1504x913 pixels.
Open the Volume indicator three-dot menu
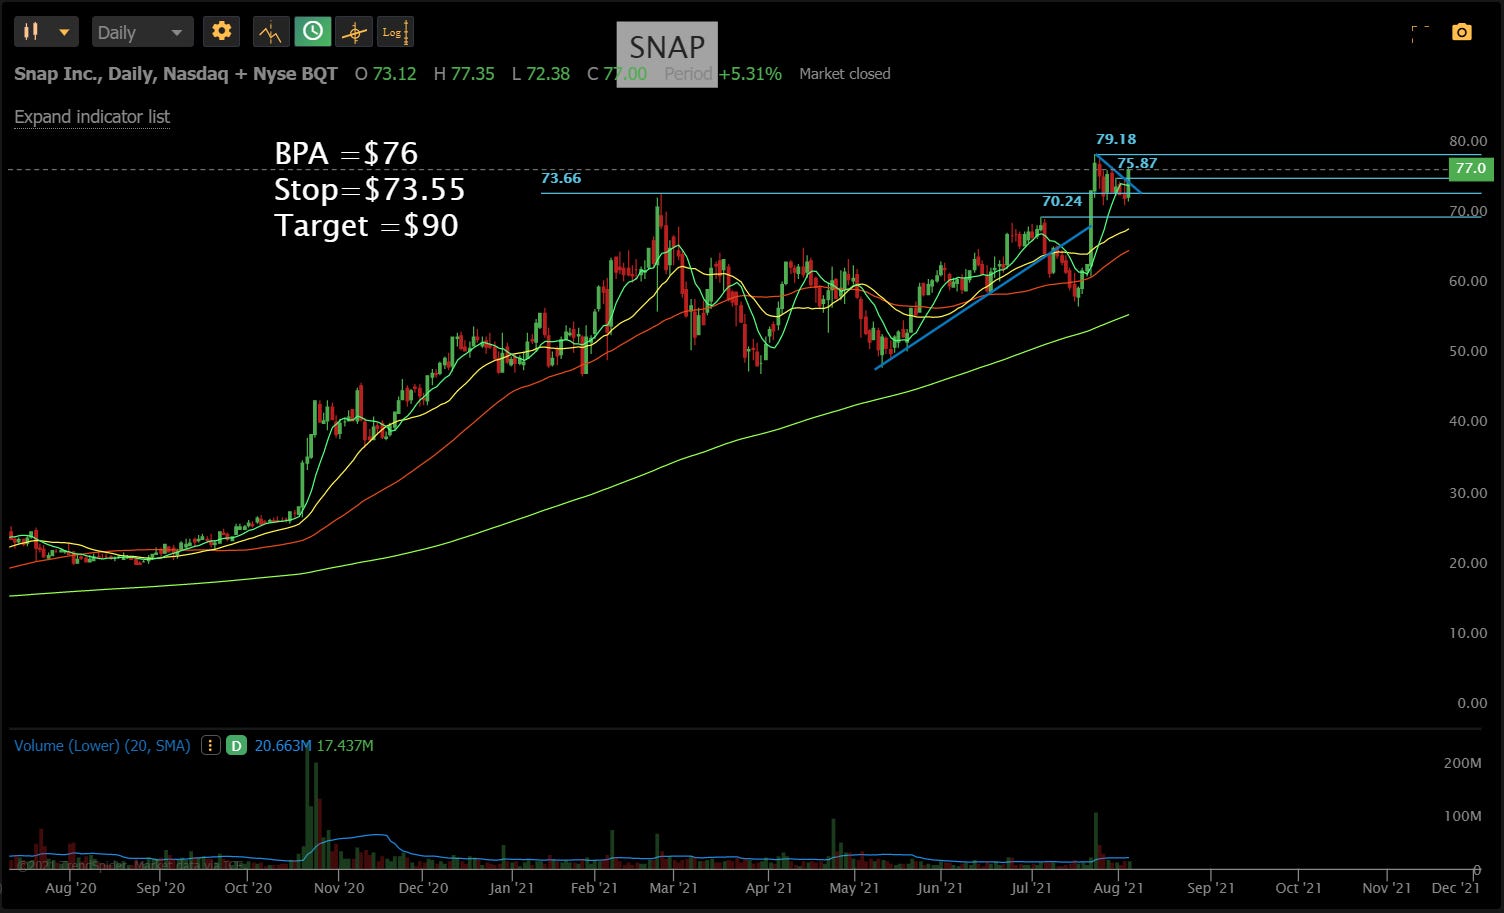210,745
